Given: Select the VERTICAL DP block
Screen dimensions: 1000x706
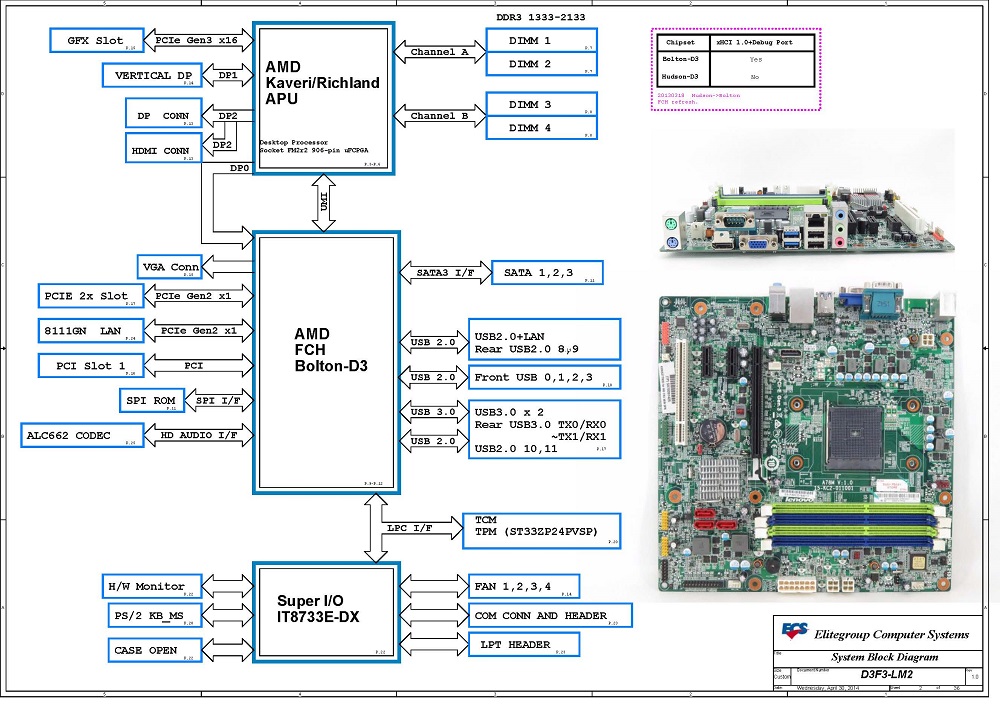Looking at the screenshot, I should click(x=152, y=75).
